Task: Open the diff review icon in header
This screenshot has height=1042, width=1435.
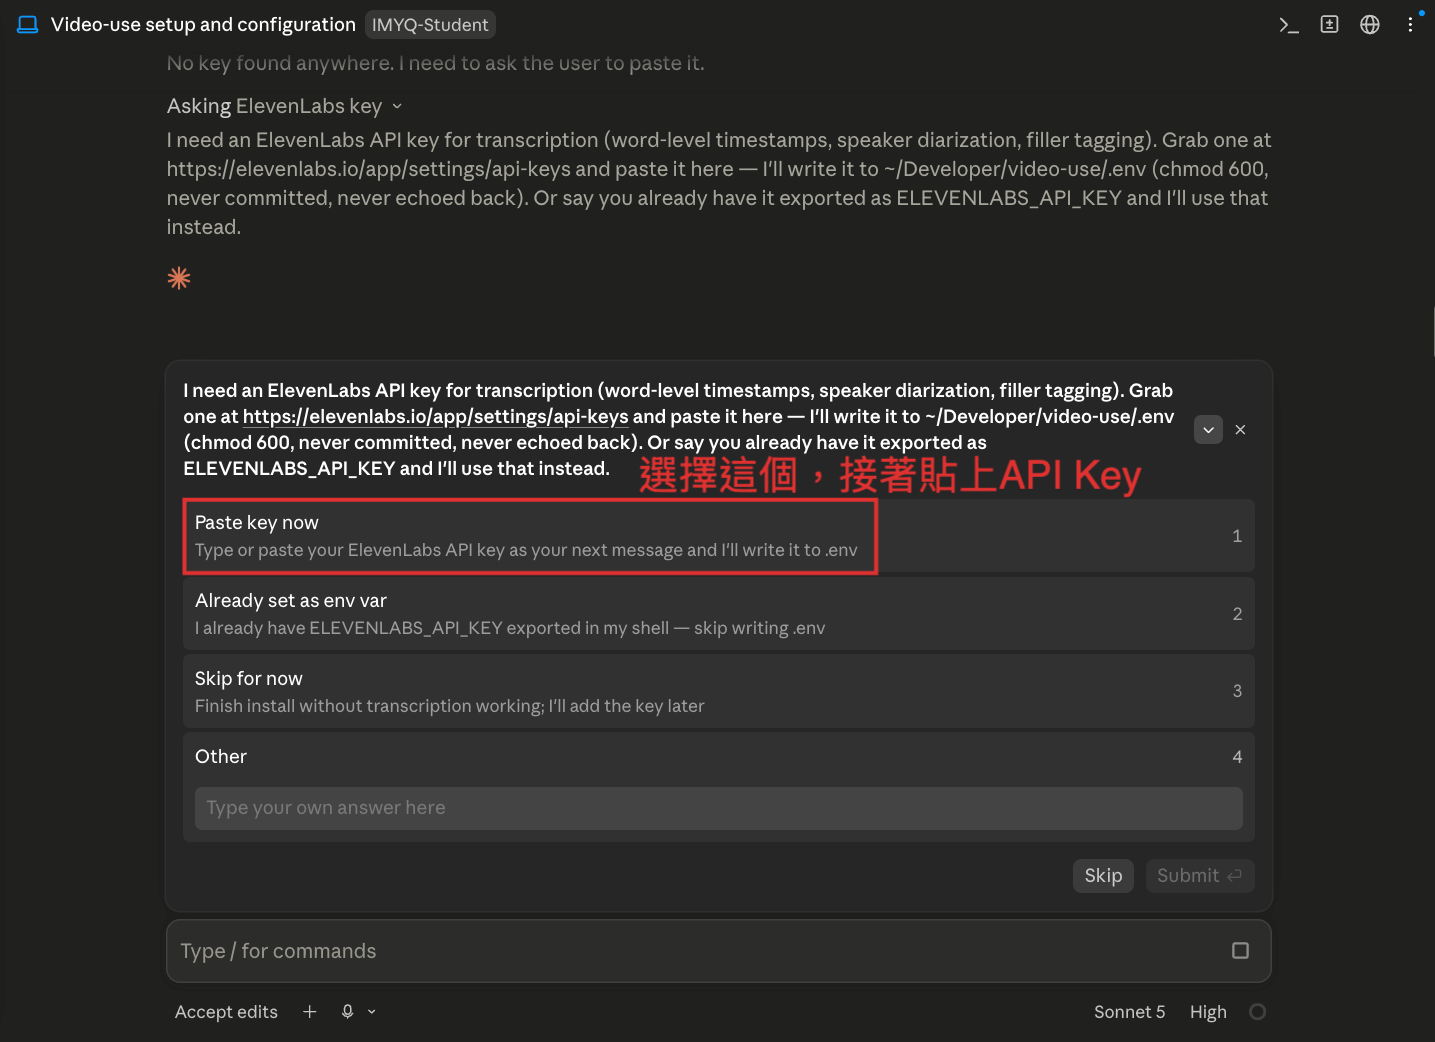Action: tap(1329, 25)
